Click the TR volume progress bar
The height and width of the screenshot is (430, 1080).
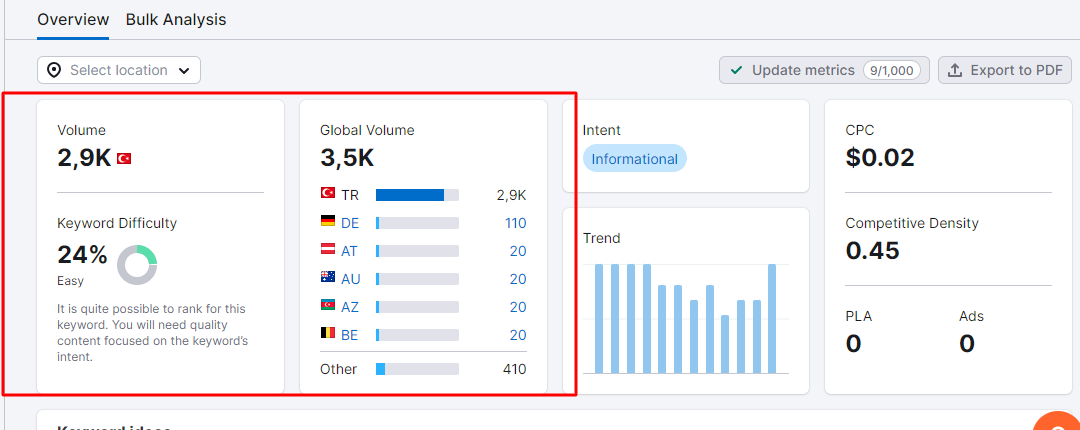click(417, 195)
